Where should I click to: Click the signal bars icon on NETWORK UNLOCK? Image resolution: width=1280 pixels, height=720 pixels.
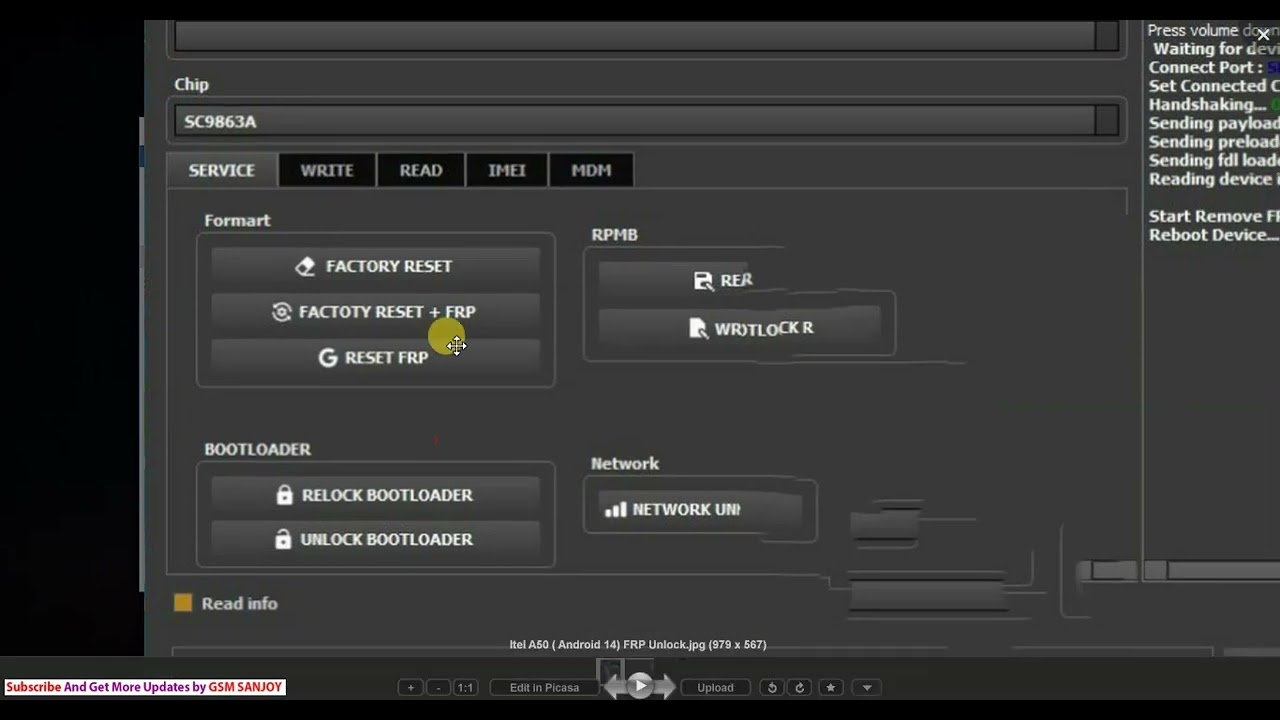tap(616, 509)
